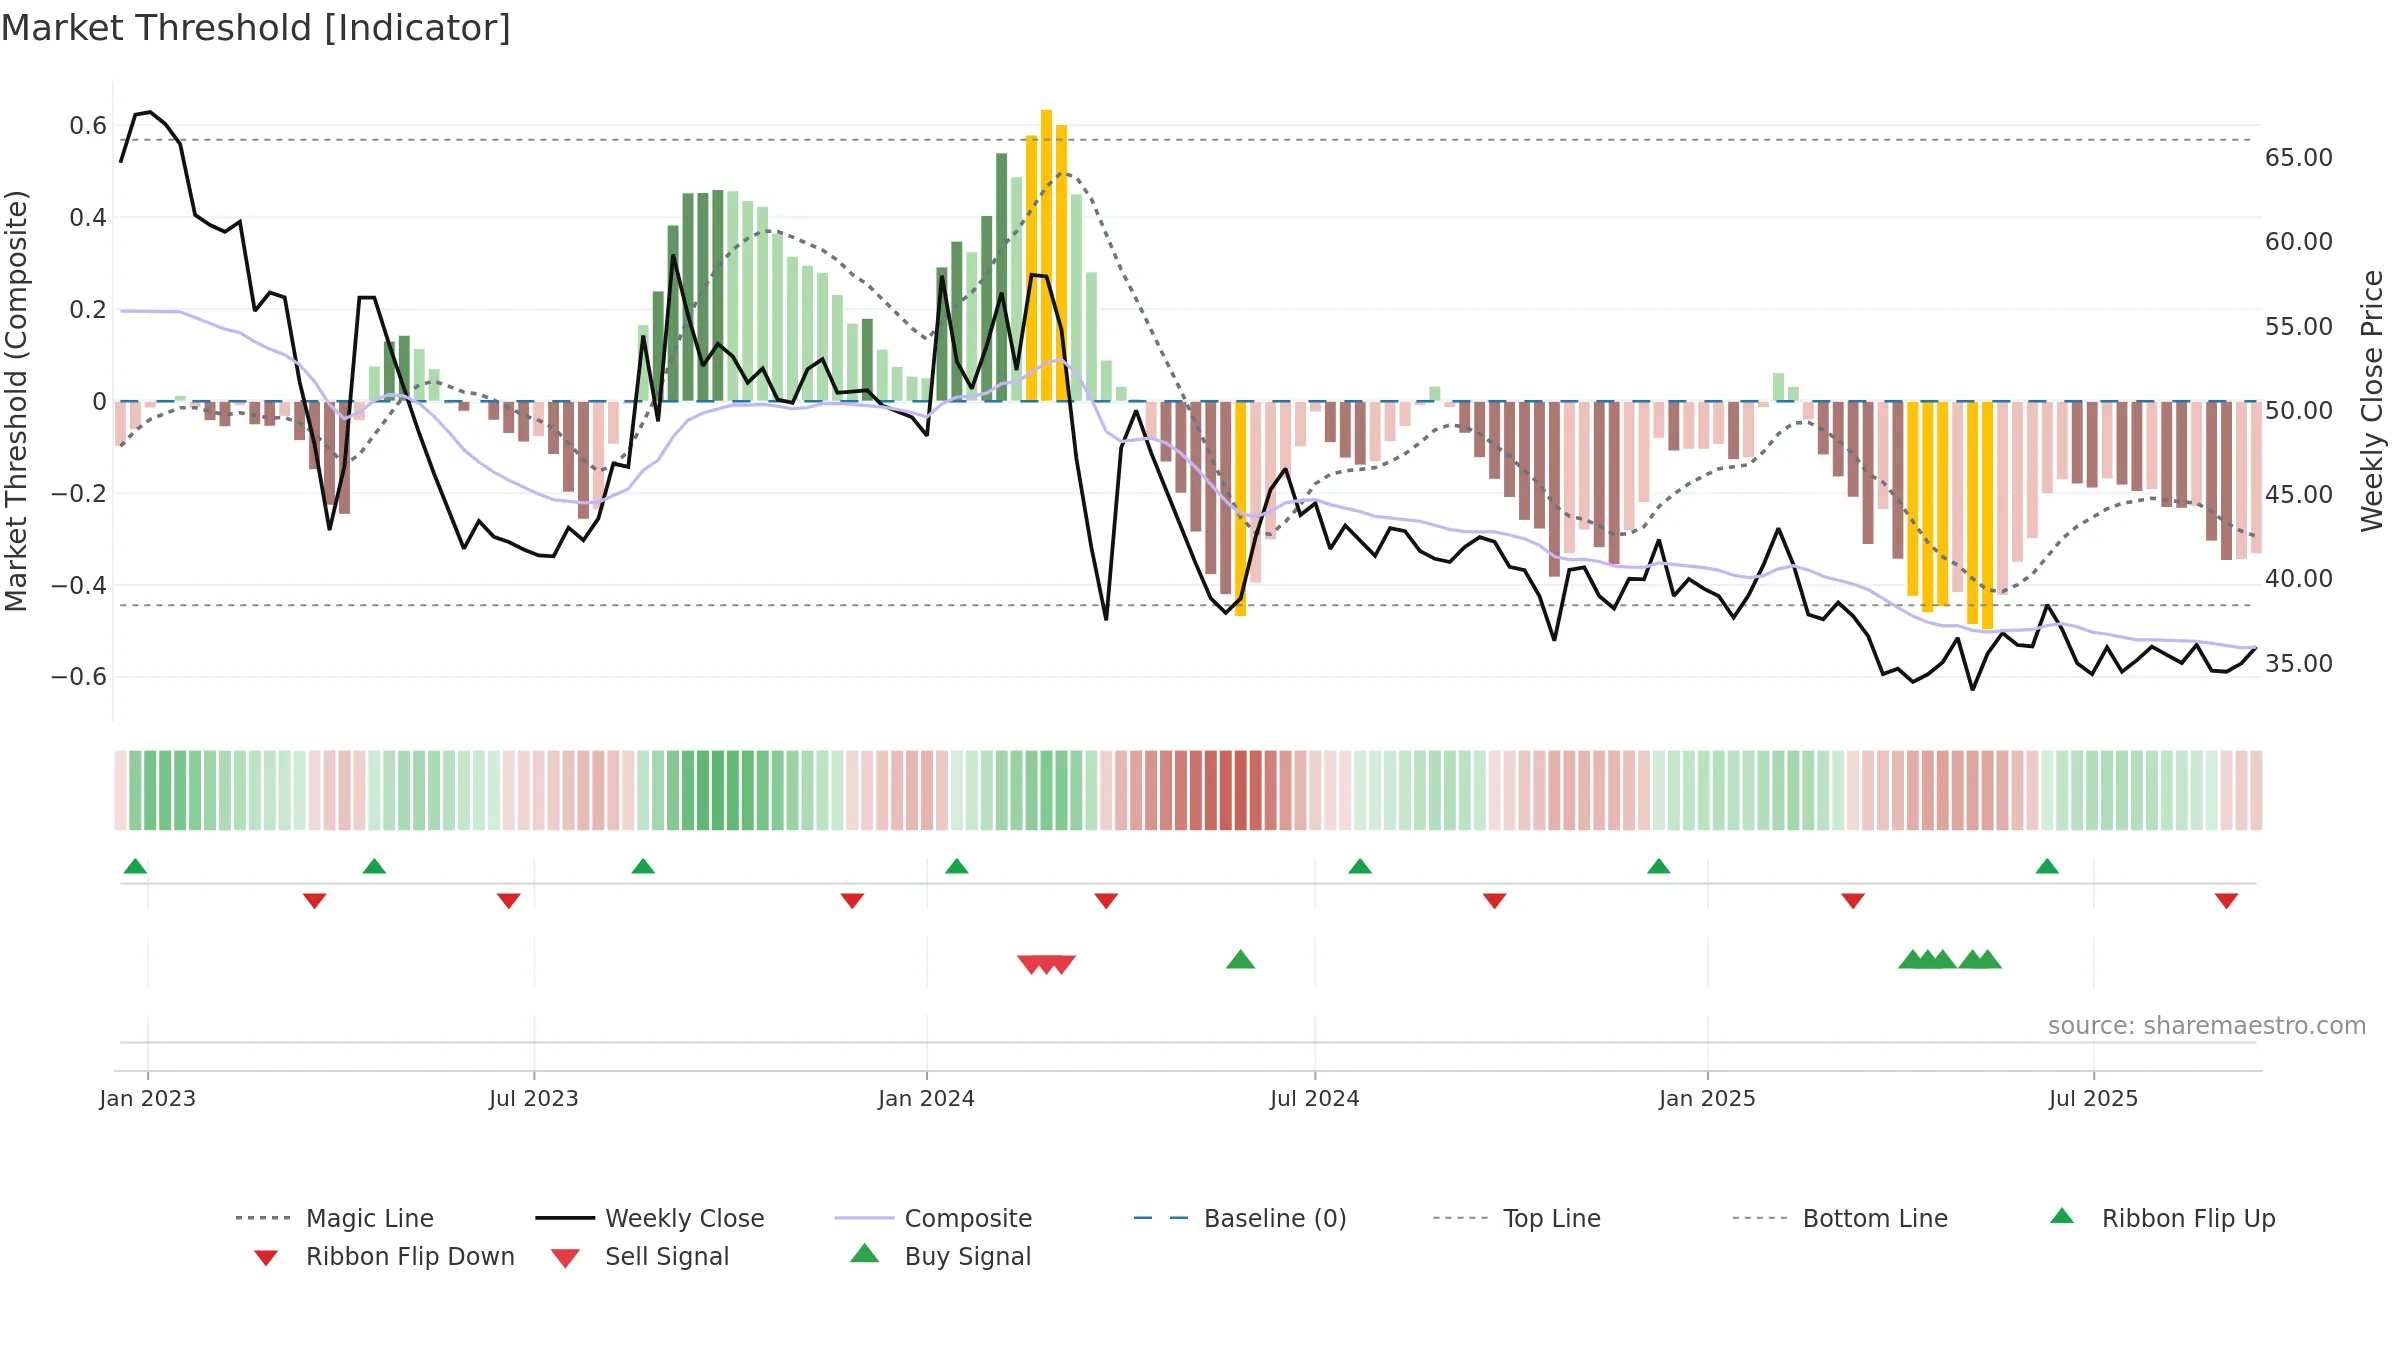The height and width of the screenshot is (1350, 2400).
Task: Toggle Ribbon Flip Down legend entry
Action: pos(384,1256)
